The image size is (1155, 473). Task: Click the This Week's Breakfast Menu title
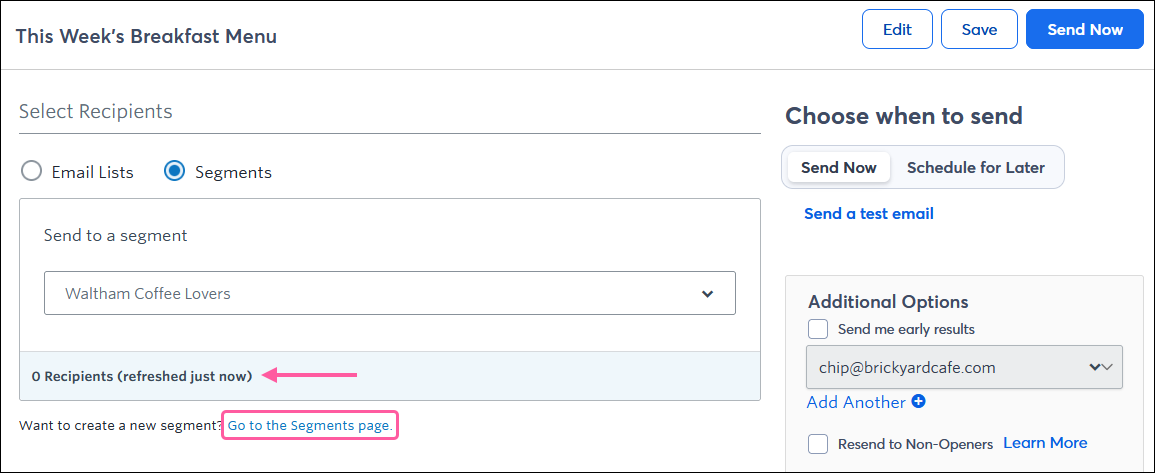pyautogui.click(x=147, y=36)
